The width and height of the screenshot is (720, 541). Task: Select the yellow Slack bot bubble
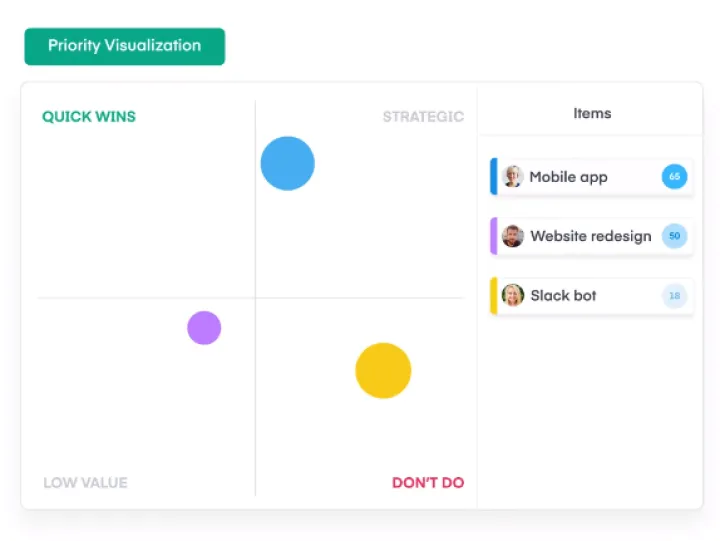tap(383, 371)
